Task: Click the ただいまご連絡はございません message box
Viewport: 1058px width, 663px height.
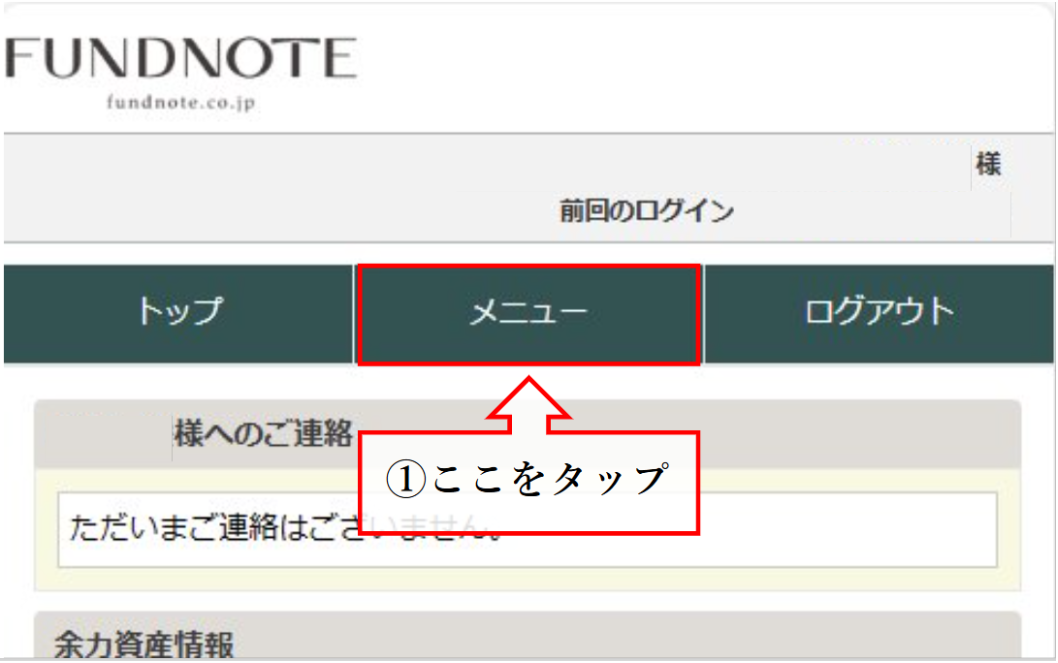Action: [x=527, y=529]
